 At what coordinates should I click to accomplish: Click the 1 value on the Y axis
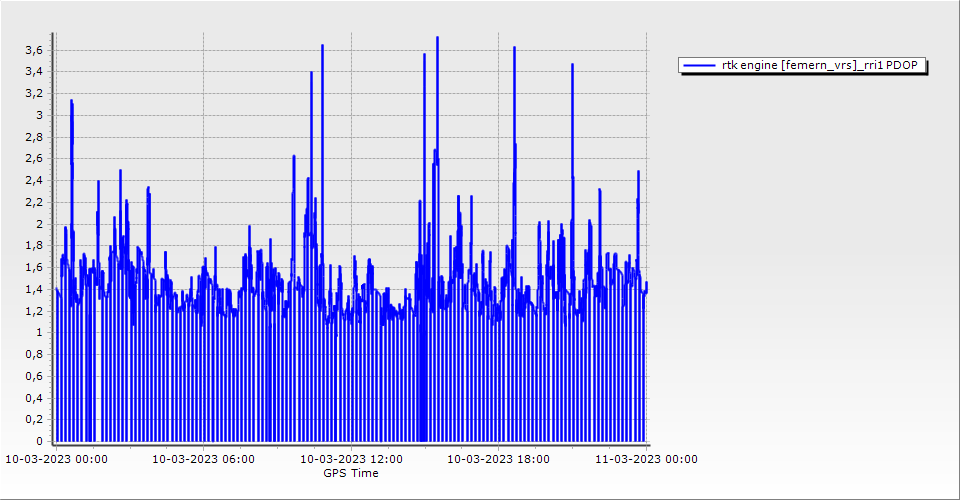(x=39, y=333)
